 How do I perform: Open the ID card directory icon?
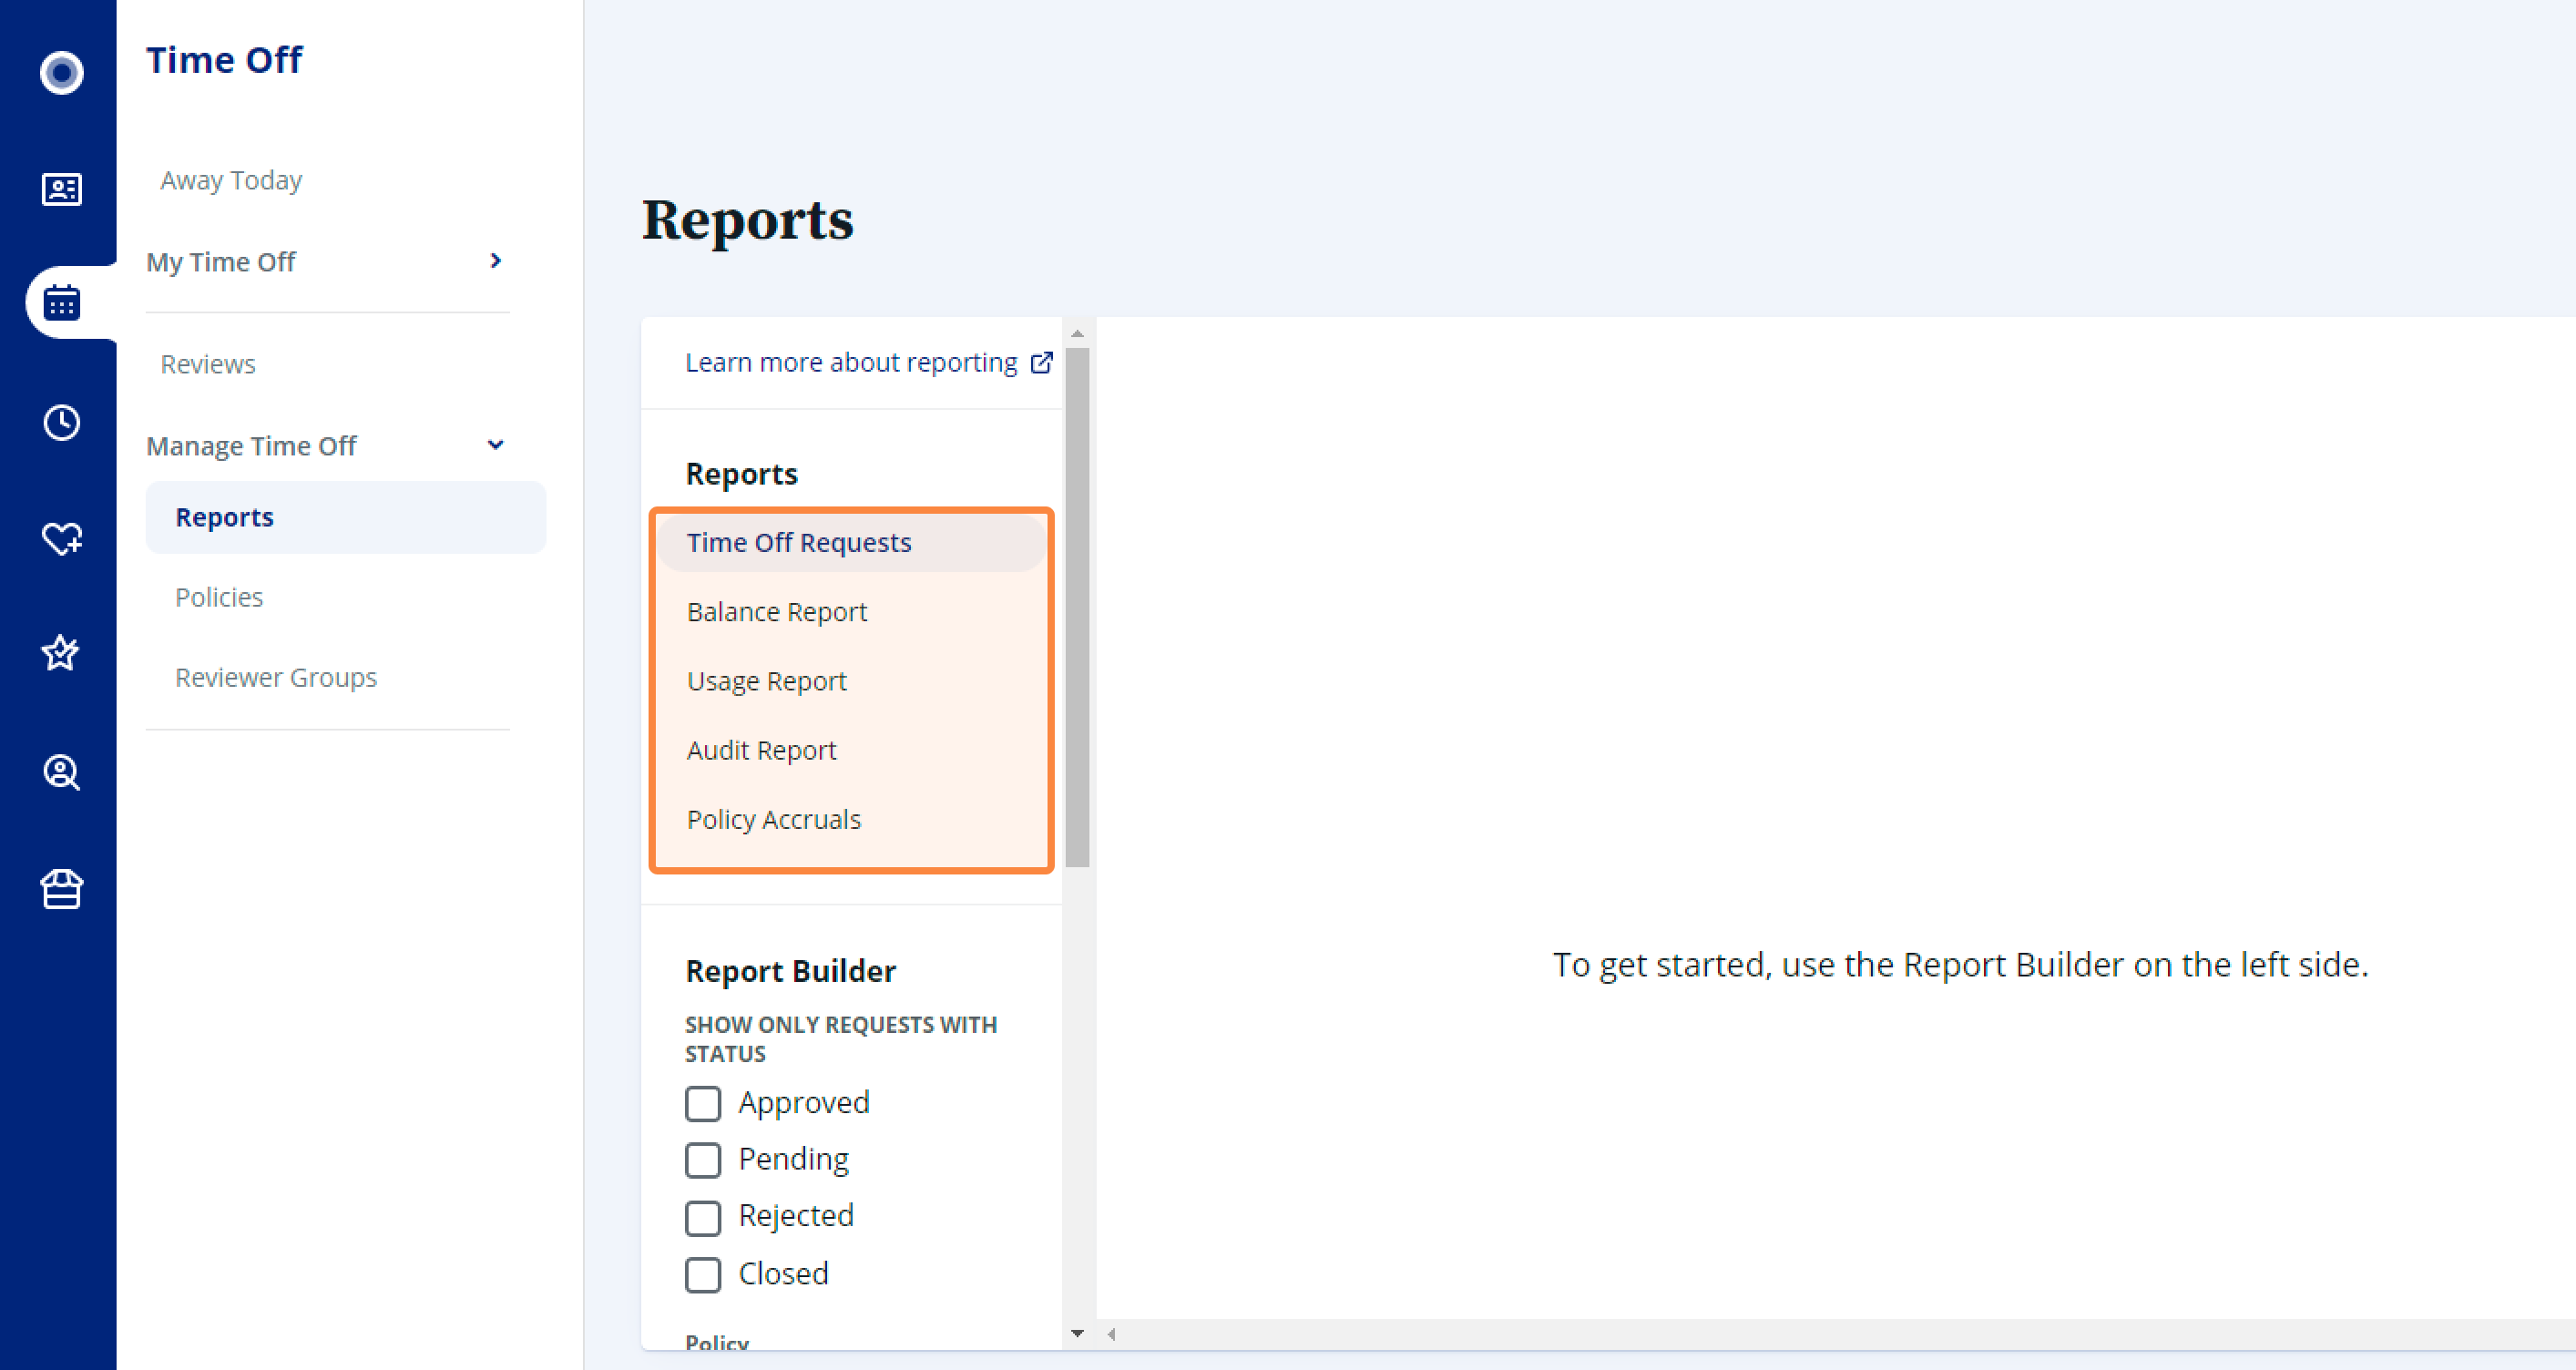pyautogui.click(x=61, y=189)
